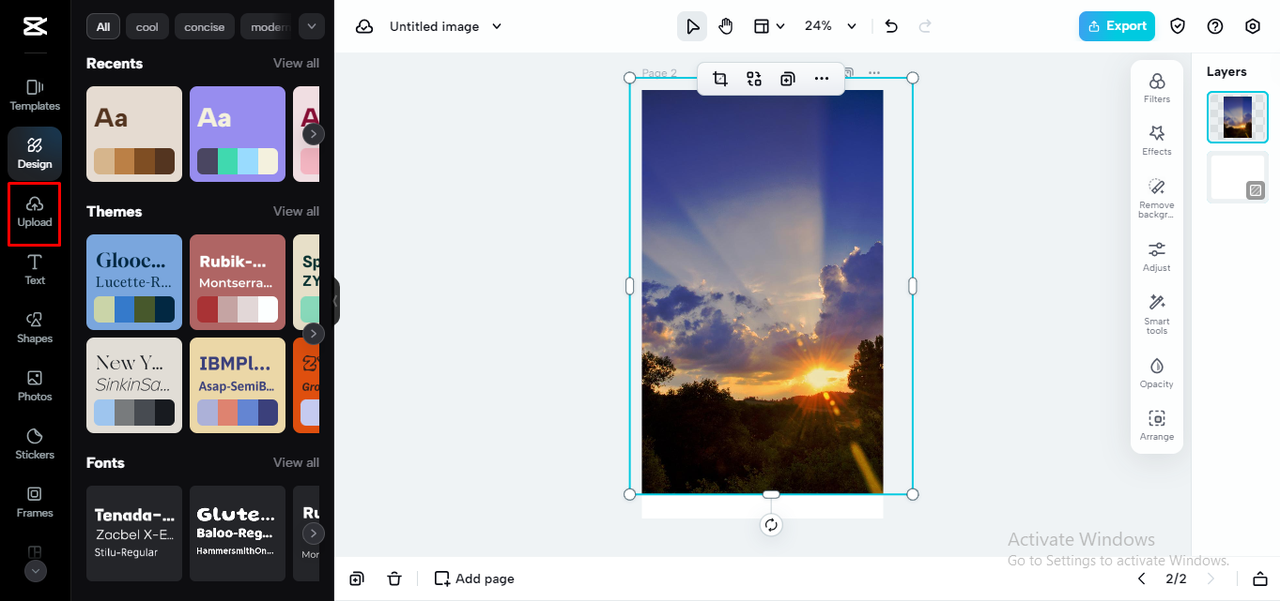Viewport: 1280px width, 601px height.
Task: Duplicate the current page from bottom bar
Action: (357, 578)
